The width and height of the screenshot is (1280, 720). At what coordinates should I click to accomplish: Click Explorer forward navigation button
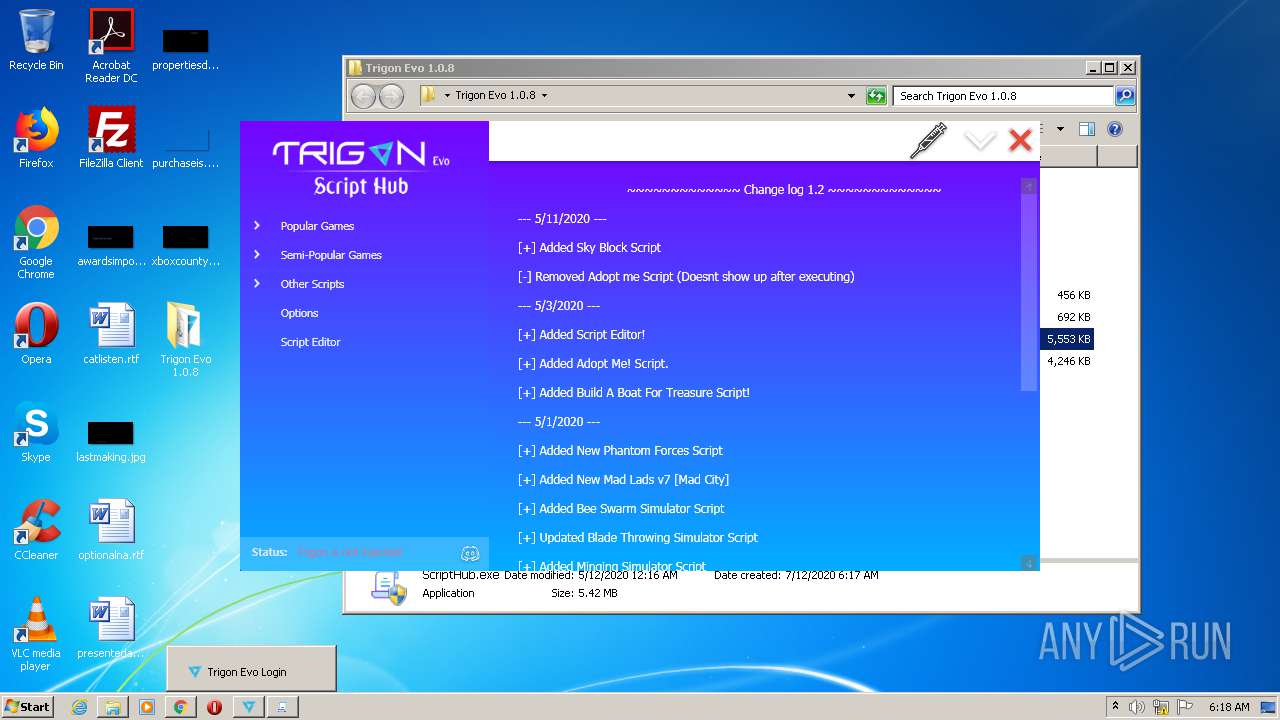click(391, 96)
